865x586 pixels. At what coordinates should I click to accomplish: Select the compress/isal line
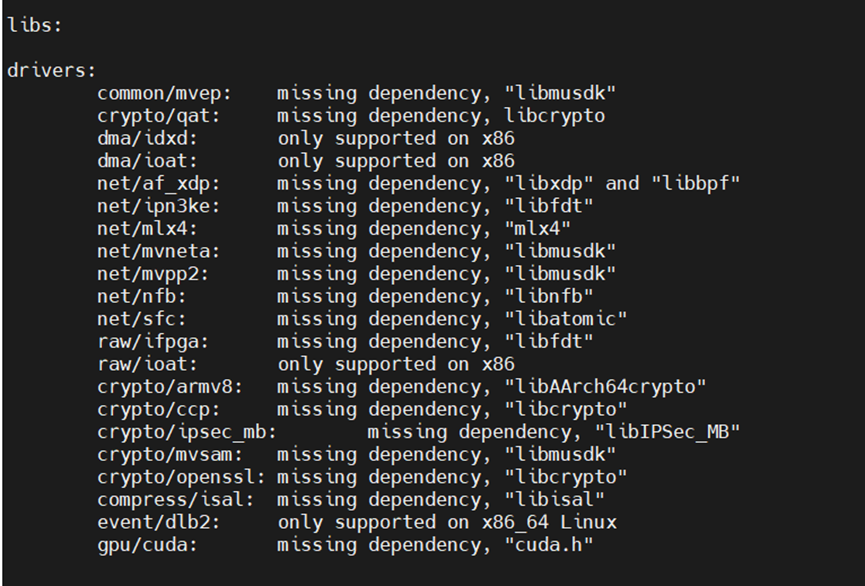click(x=351, y=500)
